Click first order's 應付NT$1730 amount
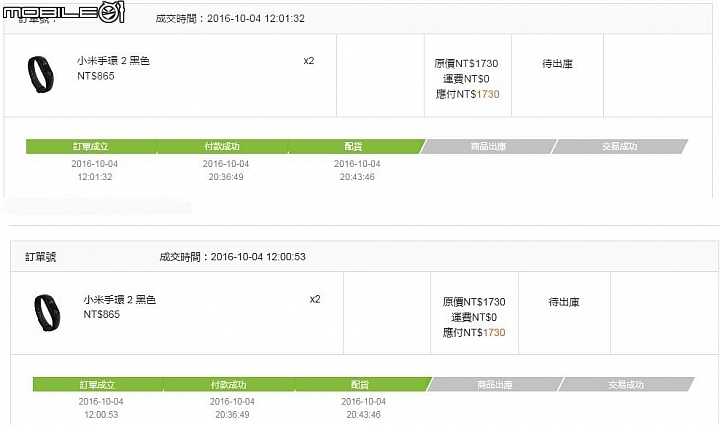Image resolution: width=720 pixels, height=425 pixels. tap(467, 94)
